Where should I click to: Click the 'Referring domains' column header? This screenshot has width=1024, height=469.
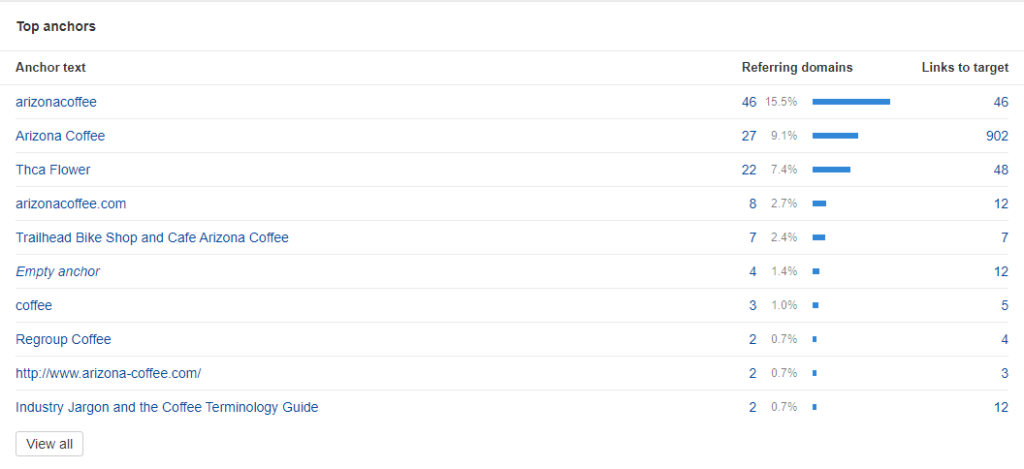click(x=797, y=68)
